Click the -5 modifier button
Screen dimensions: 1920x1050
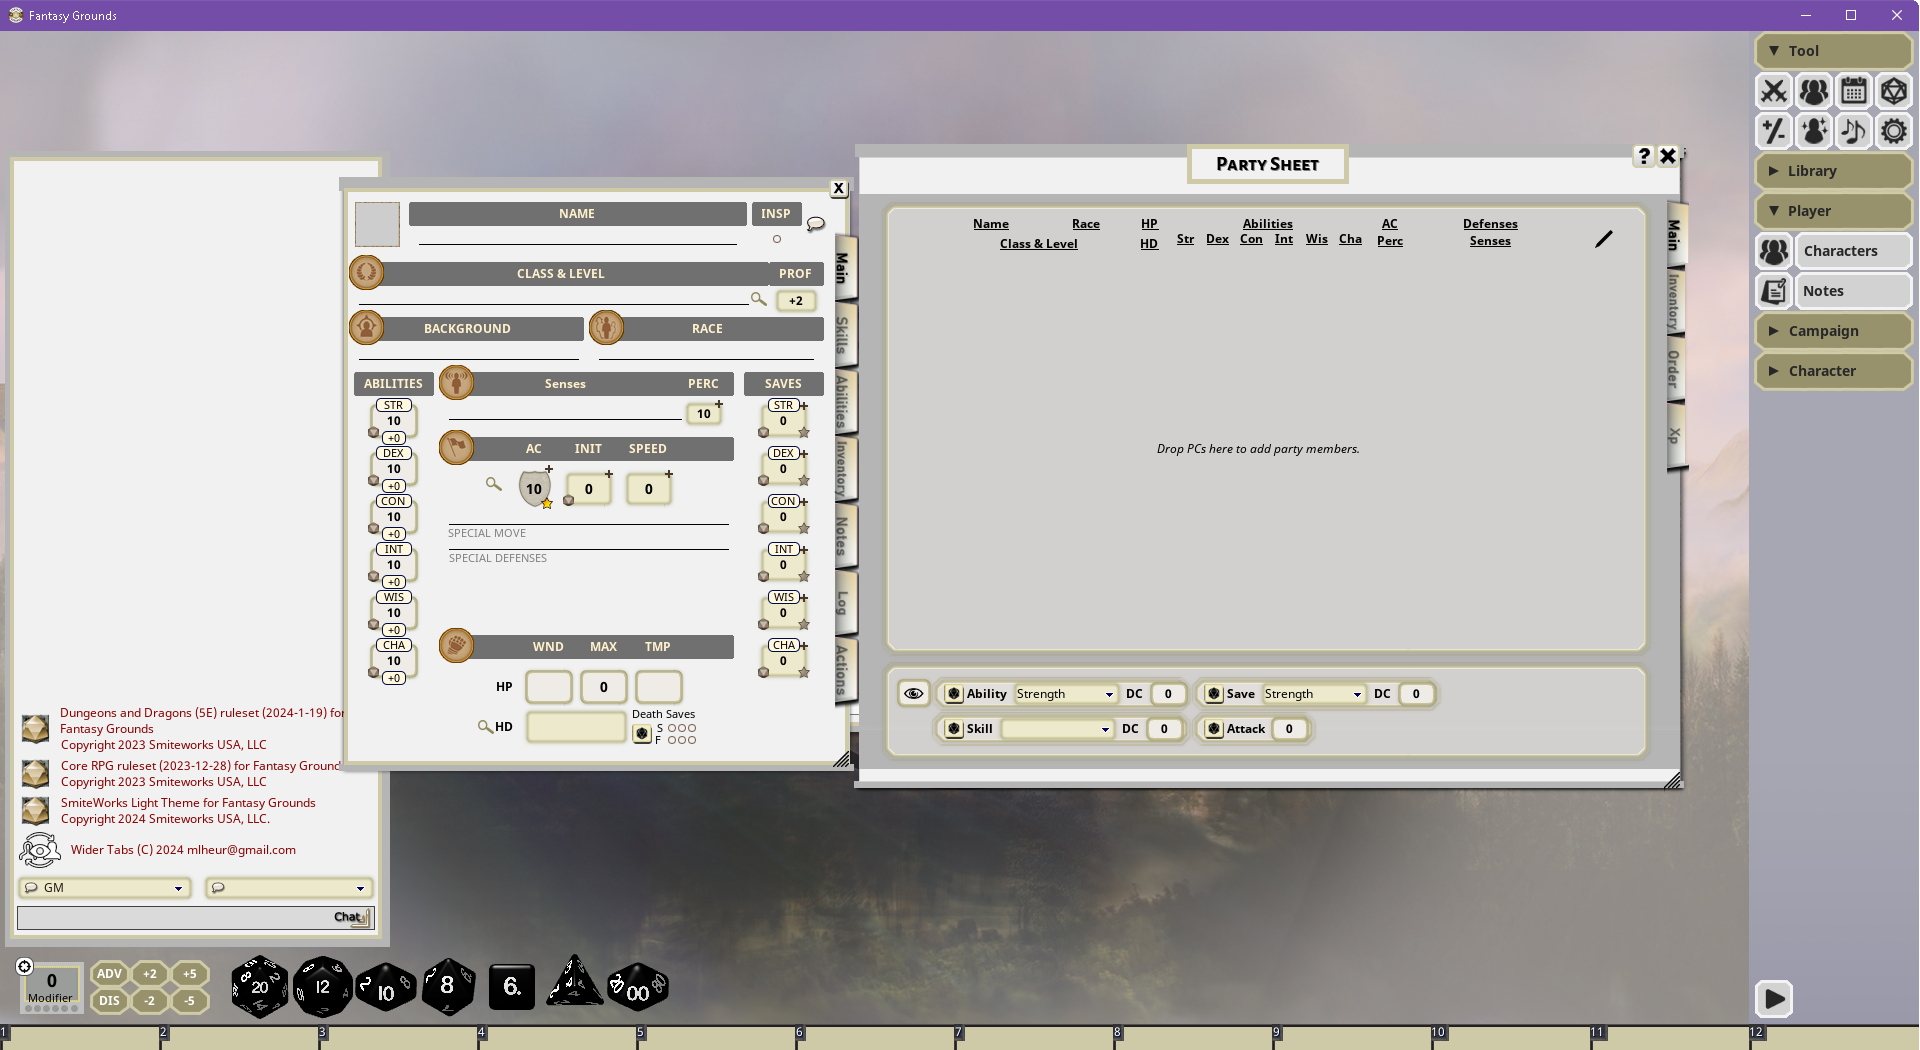pyautogui.click(x=189, y=1001)
